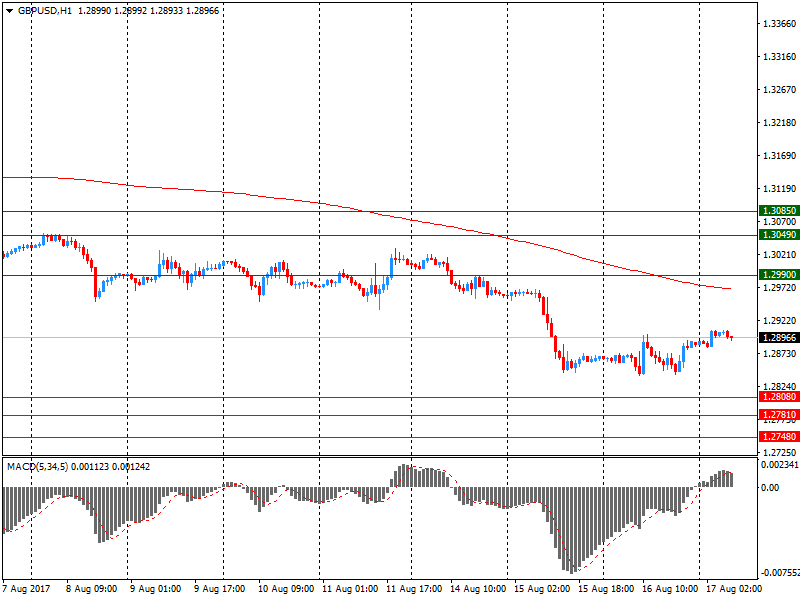The width and height of the screenshot is (800, 600).
Task: Select the 1.27810 red support level label
Action: click(x=779, y=415)
